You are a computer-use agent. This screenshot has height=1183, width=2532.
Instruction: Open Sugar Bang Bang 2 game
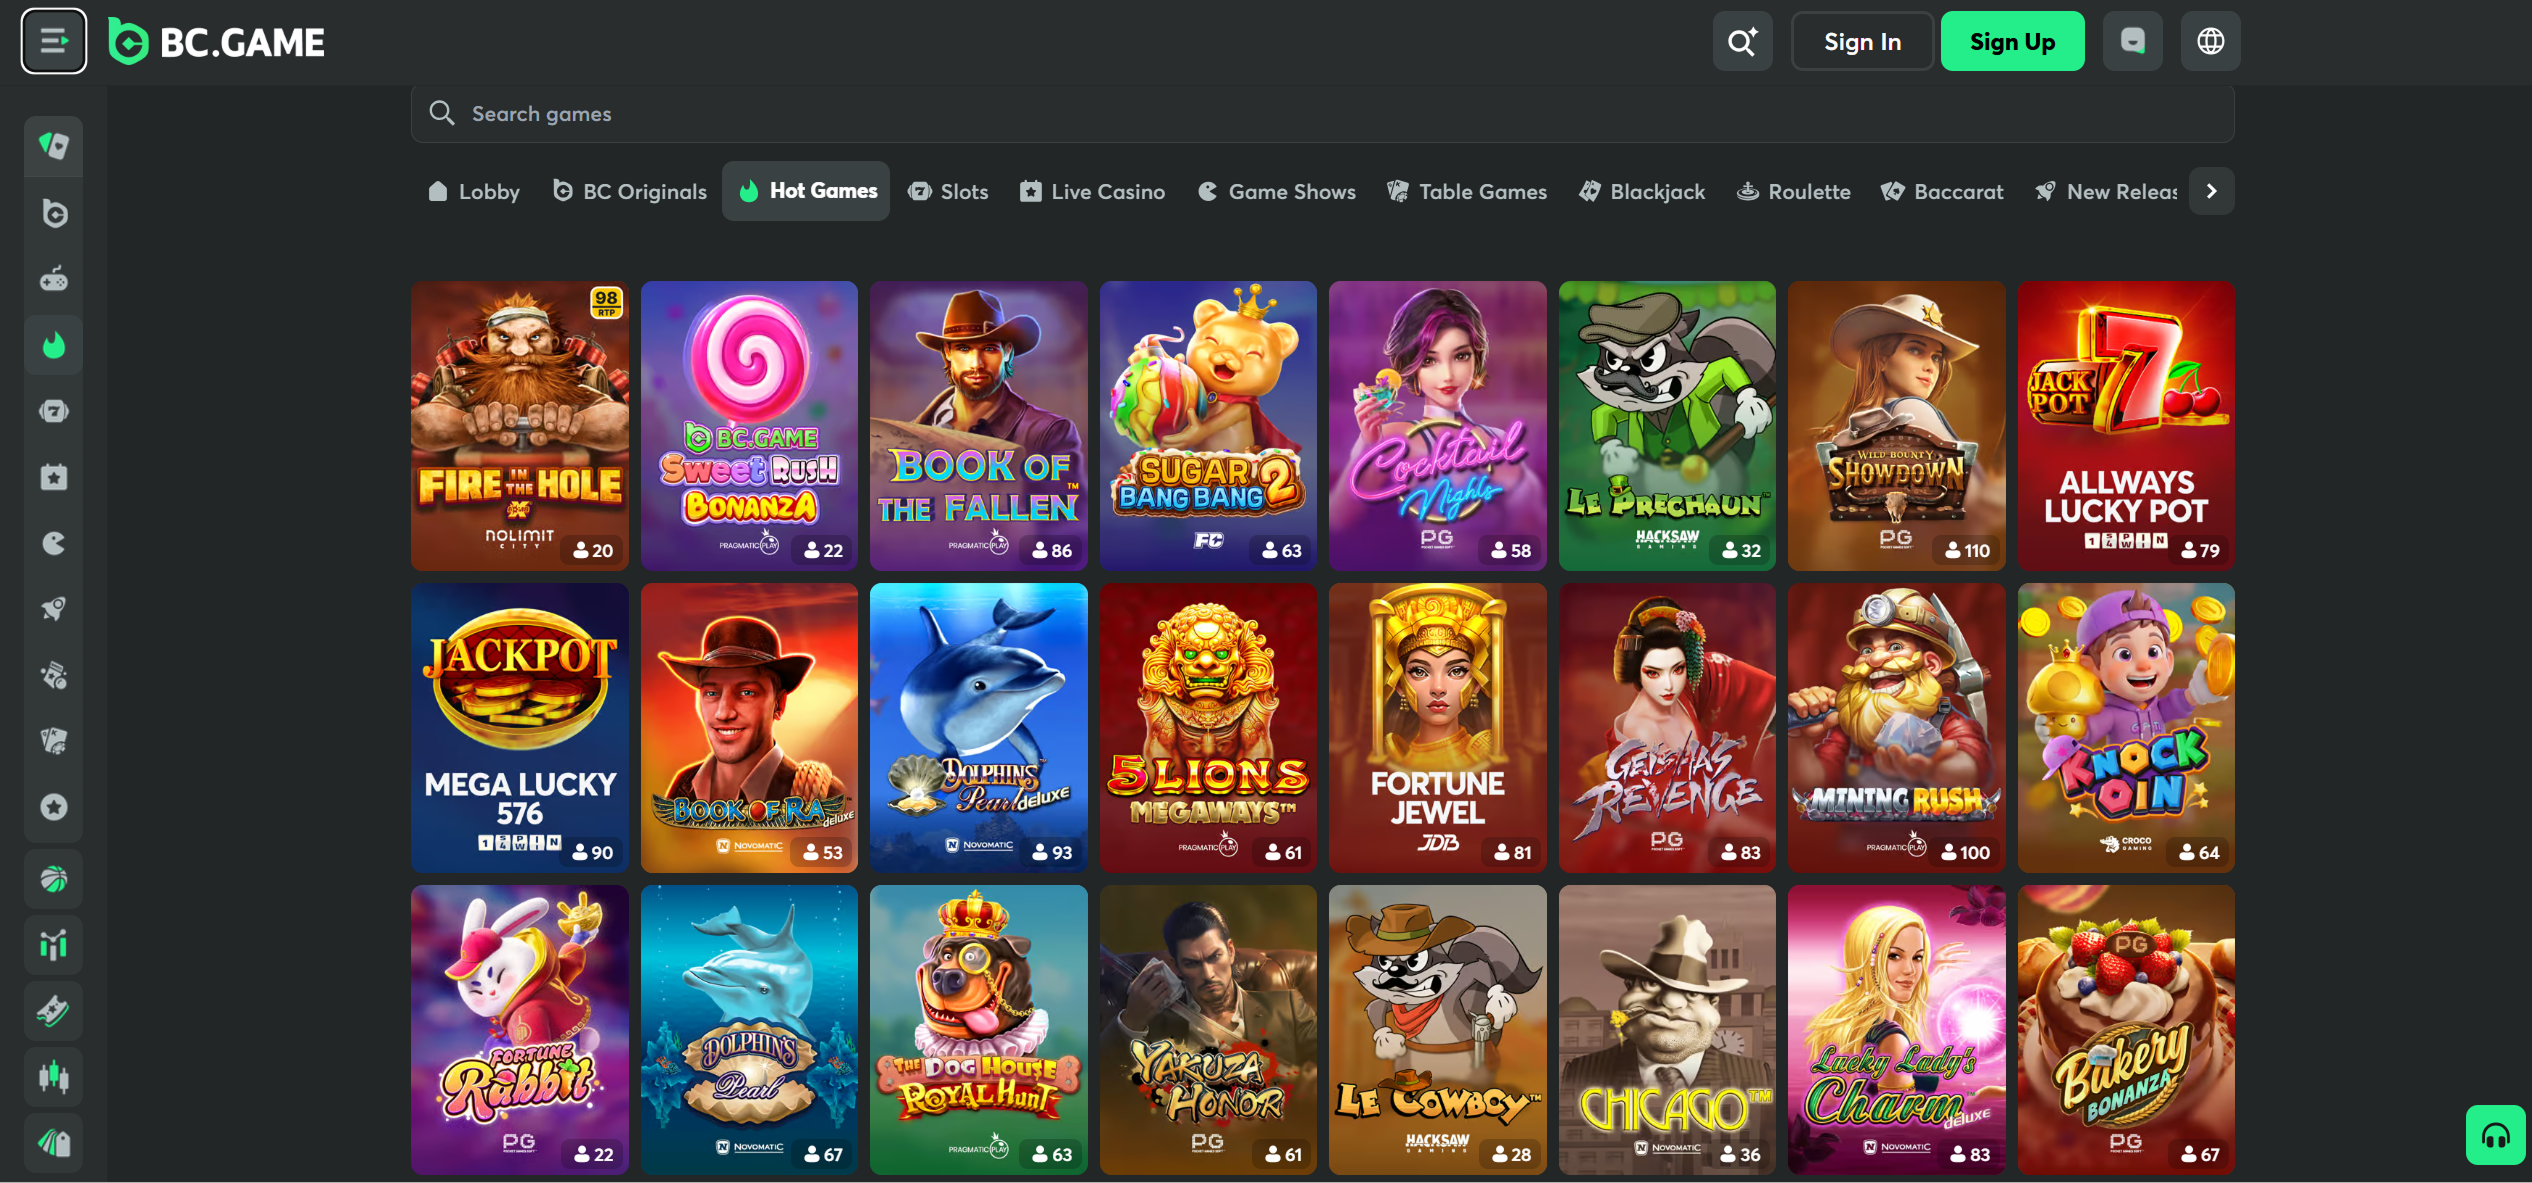pyautogui.click(x=1208, y=426)
